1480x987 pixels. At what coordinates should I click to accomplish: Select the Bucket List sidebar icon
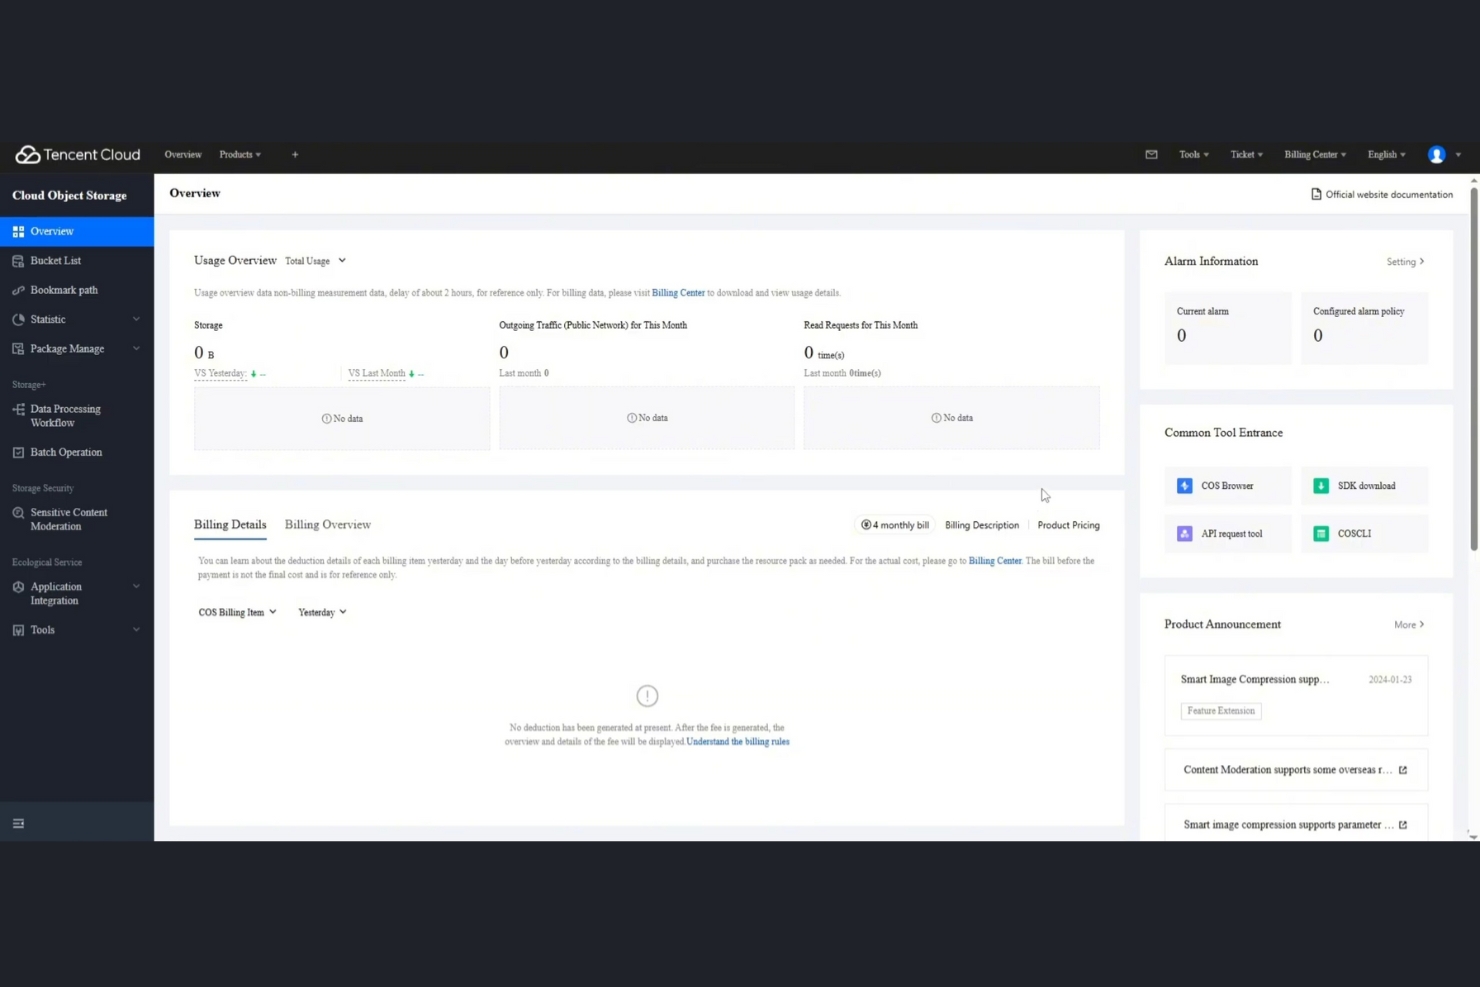(17, 260)
